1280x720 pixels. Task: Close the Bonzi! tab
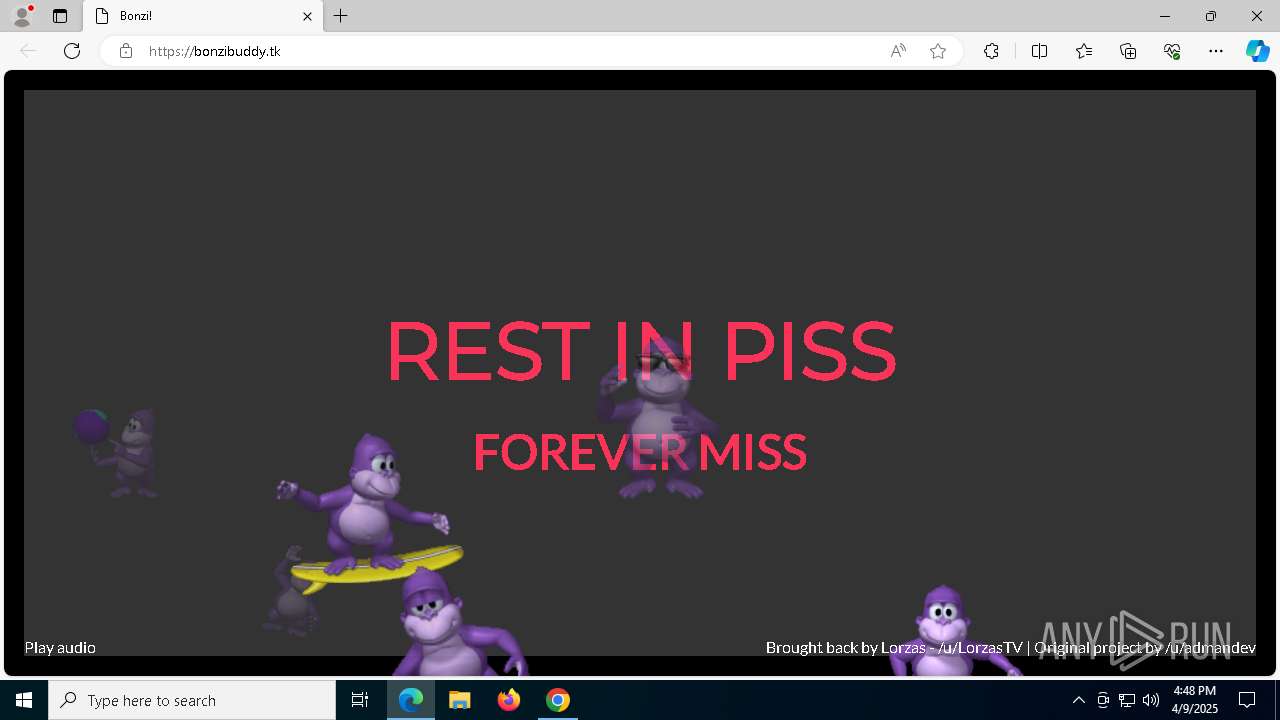307,16
